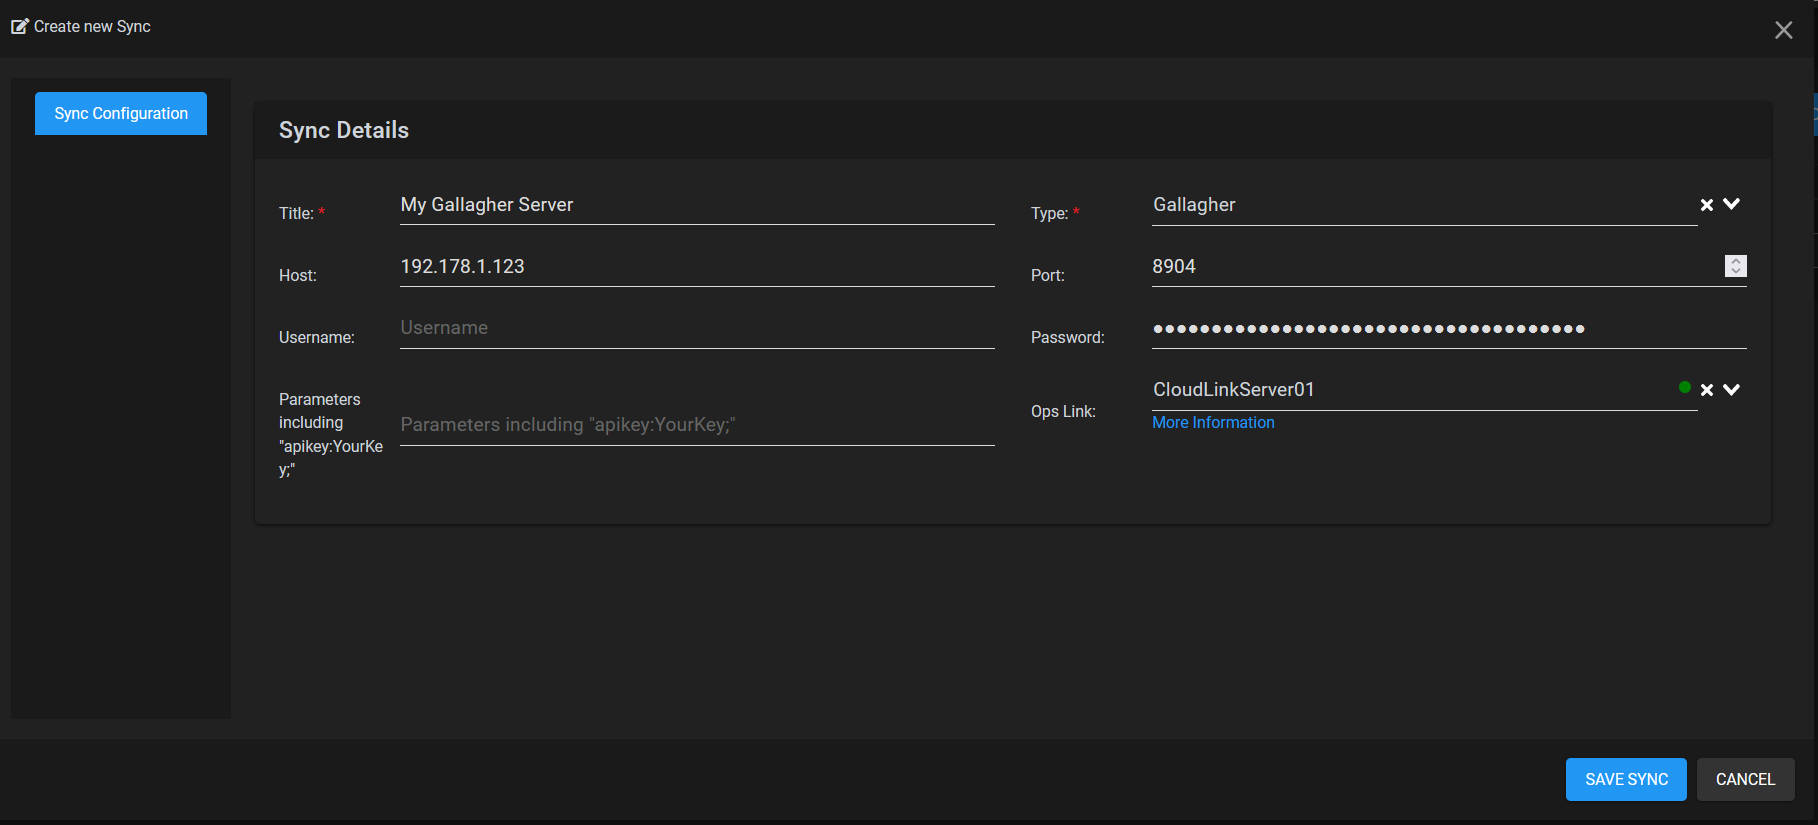Select the Sync Configuration tab

point(121,114)
